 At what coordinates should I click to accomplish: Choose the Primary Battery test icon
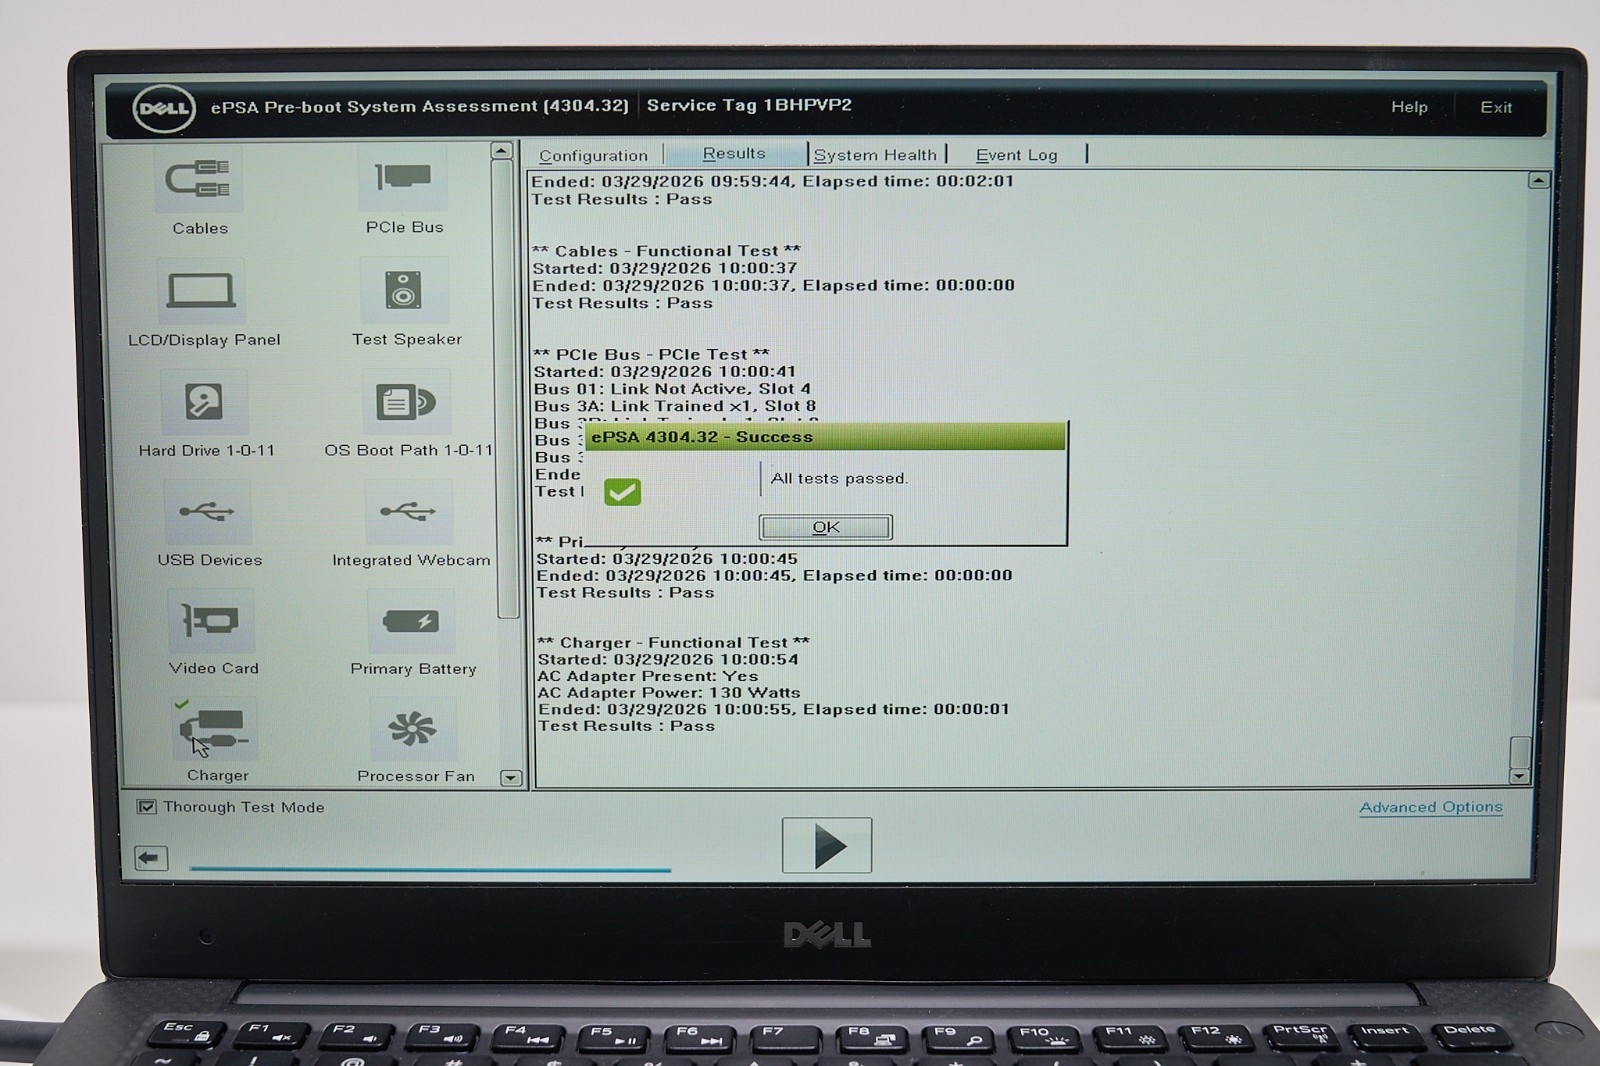tap(411, 621)
